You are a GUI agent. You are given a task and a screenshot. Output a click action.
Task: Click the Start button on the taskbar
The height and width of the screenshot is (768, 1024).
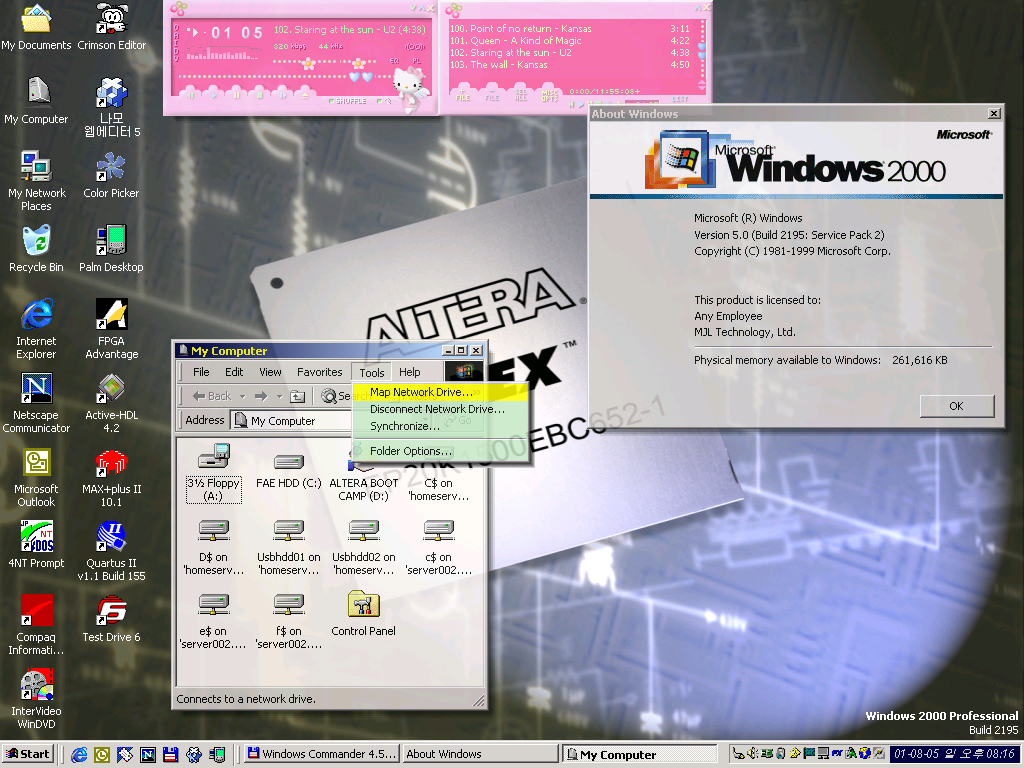28,755
